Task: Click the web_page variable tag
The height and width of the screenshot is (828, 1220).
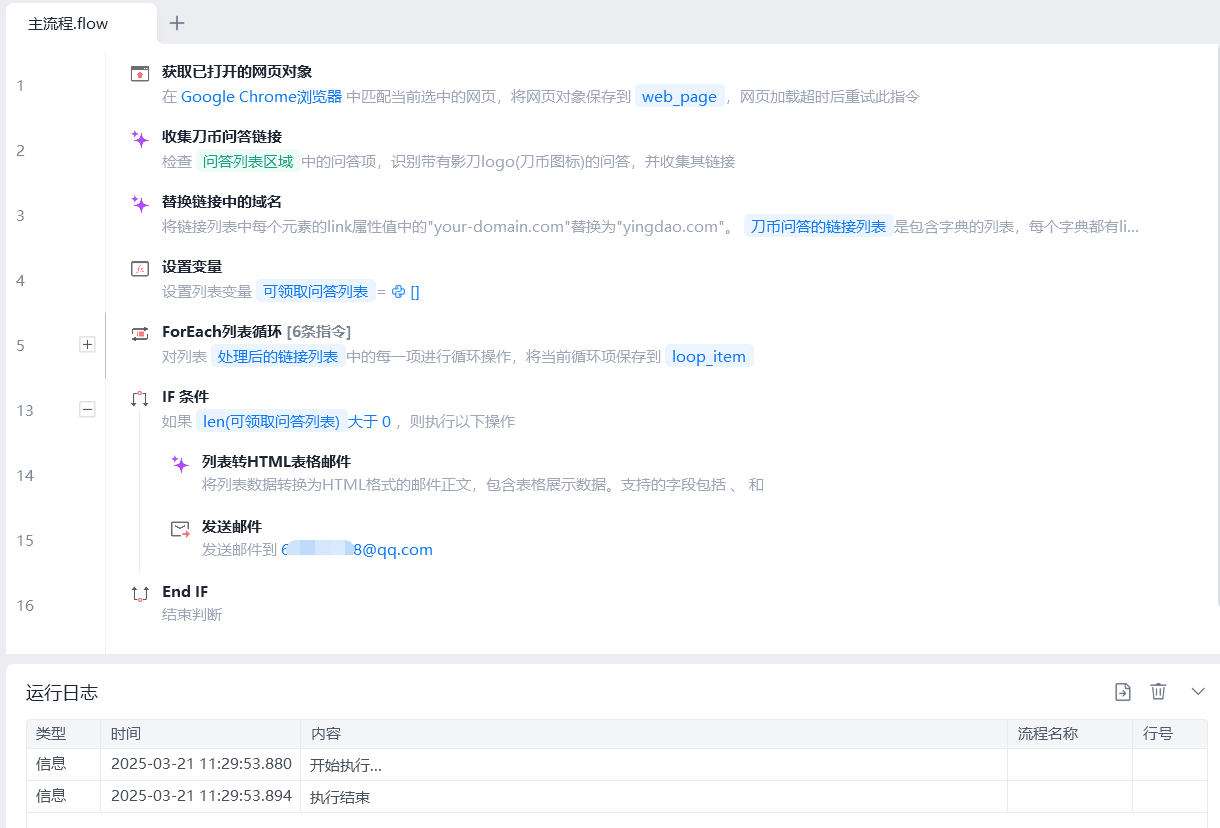Action: [679, 97]
